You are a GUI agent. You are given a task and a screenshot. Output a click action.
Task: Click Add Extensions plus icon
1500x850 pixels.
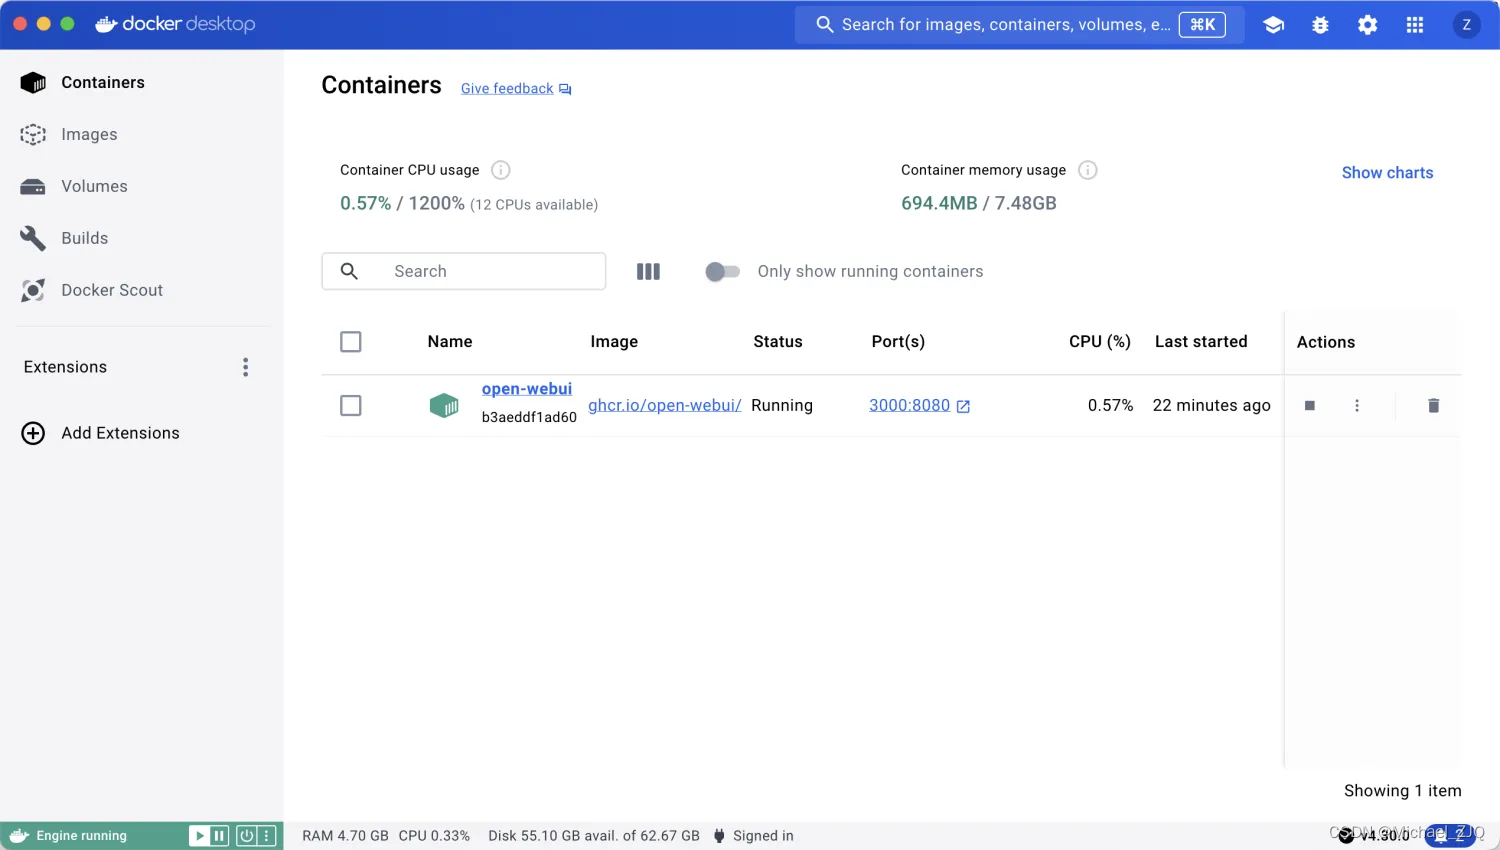tap(33, 433)
